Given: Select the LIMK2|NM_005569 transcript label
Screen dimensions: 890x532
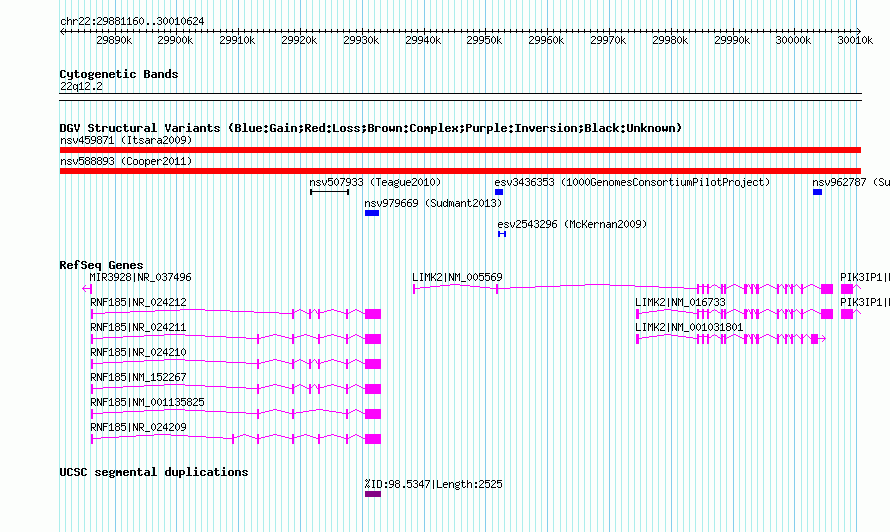Looking at the screenshot, I should click(457, 277).
